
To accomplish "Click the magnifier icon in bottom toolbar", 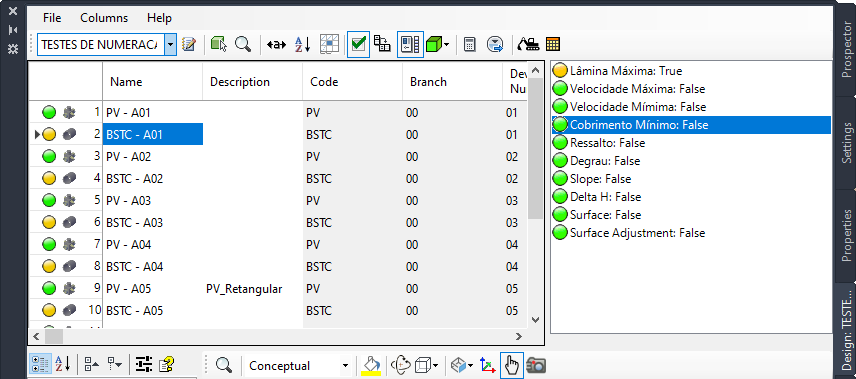I will (223, 364).
